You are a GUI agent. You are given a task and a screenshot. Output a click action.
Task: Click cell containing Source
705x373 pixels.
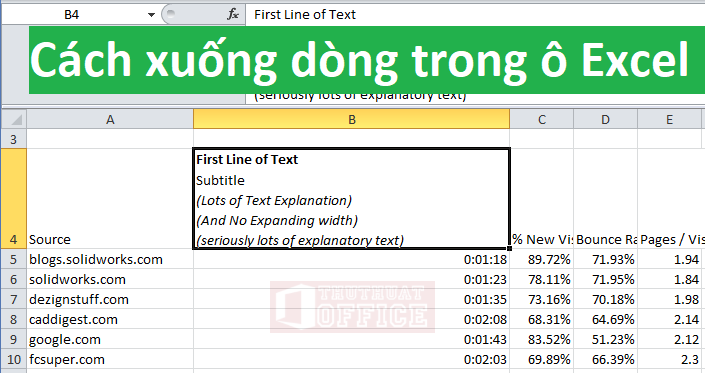click(x=110, y=199)
